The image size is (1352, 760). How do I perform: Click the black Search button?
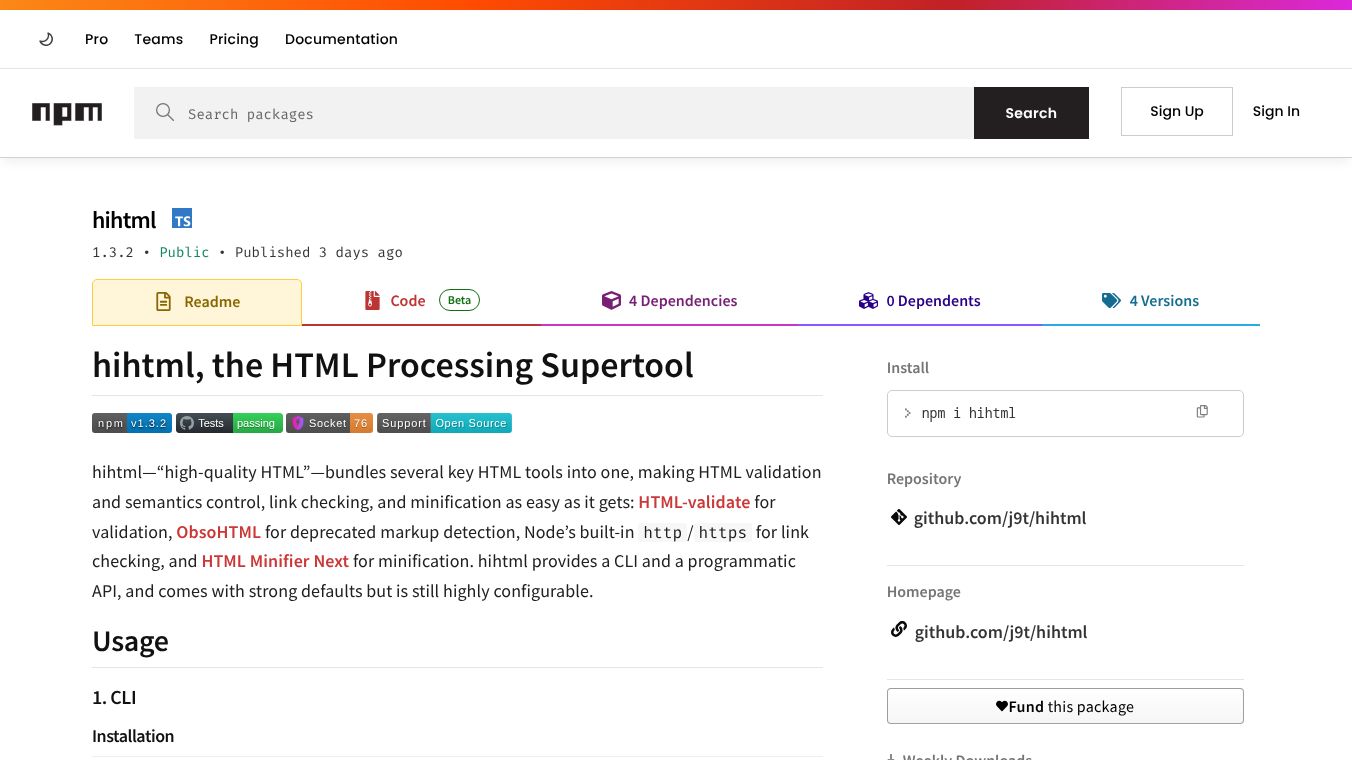[1031, 113]
